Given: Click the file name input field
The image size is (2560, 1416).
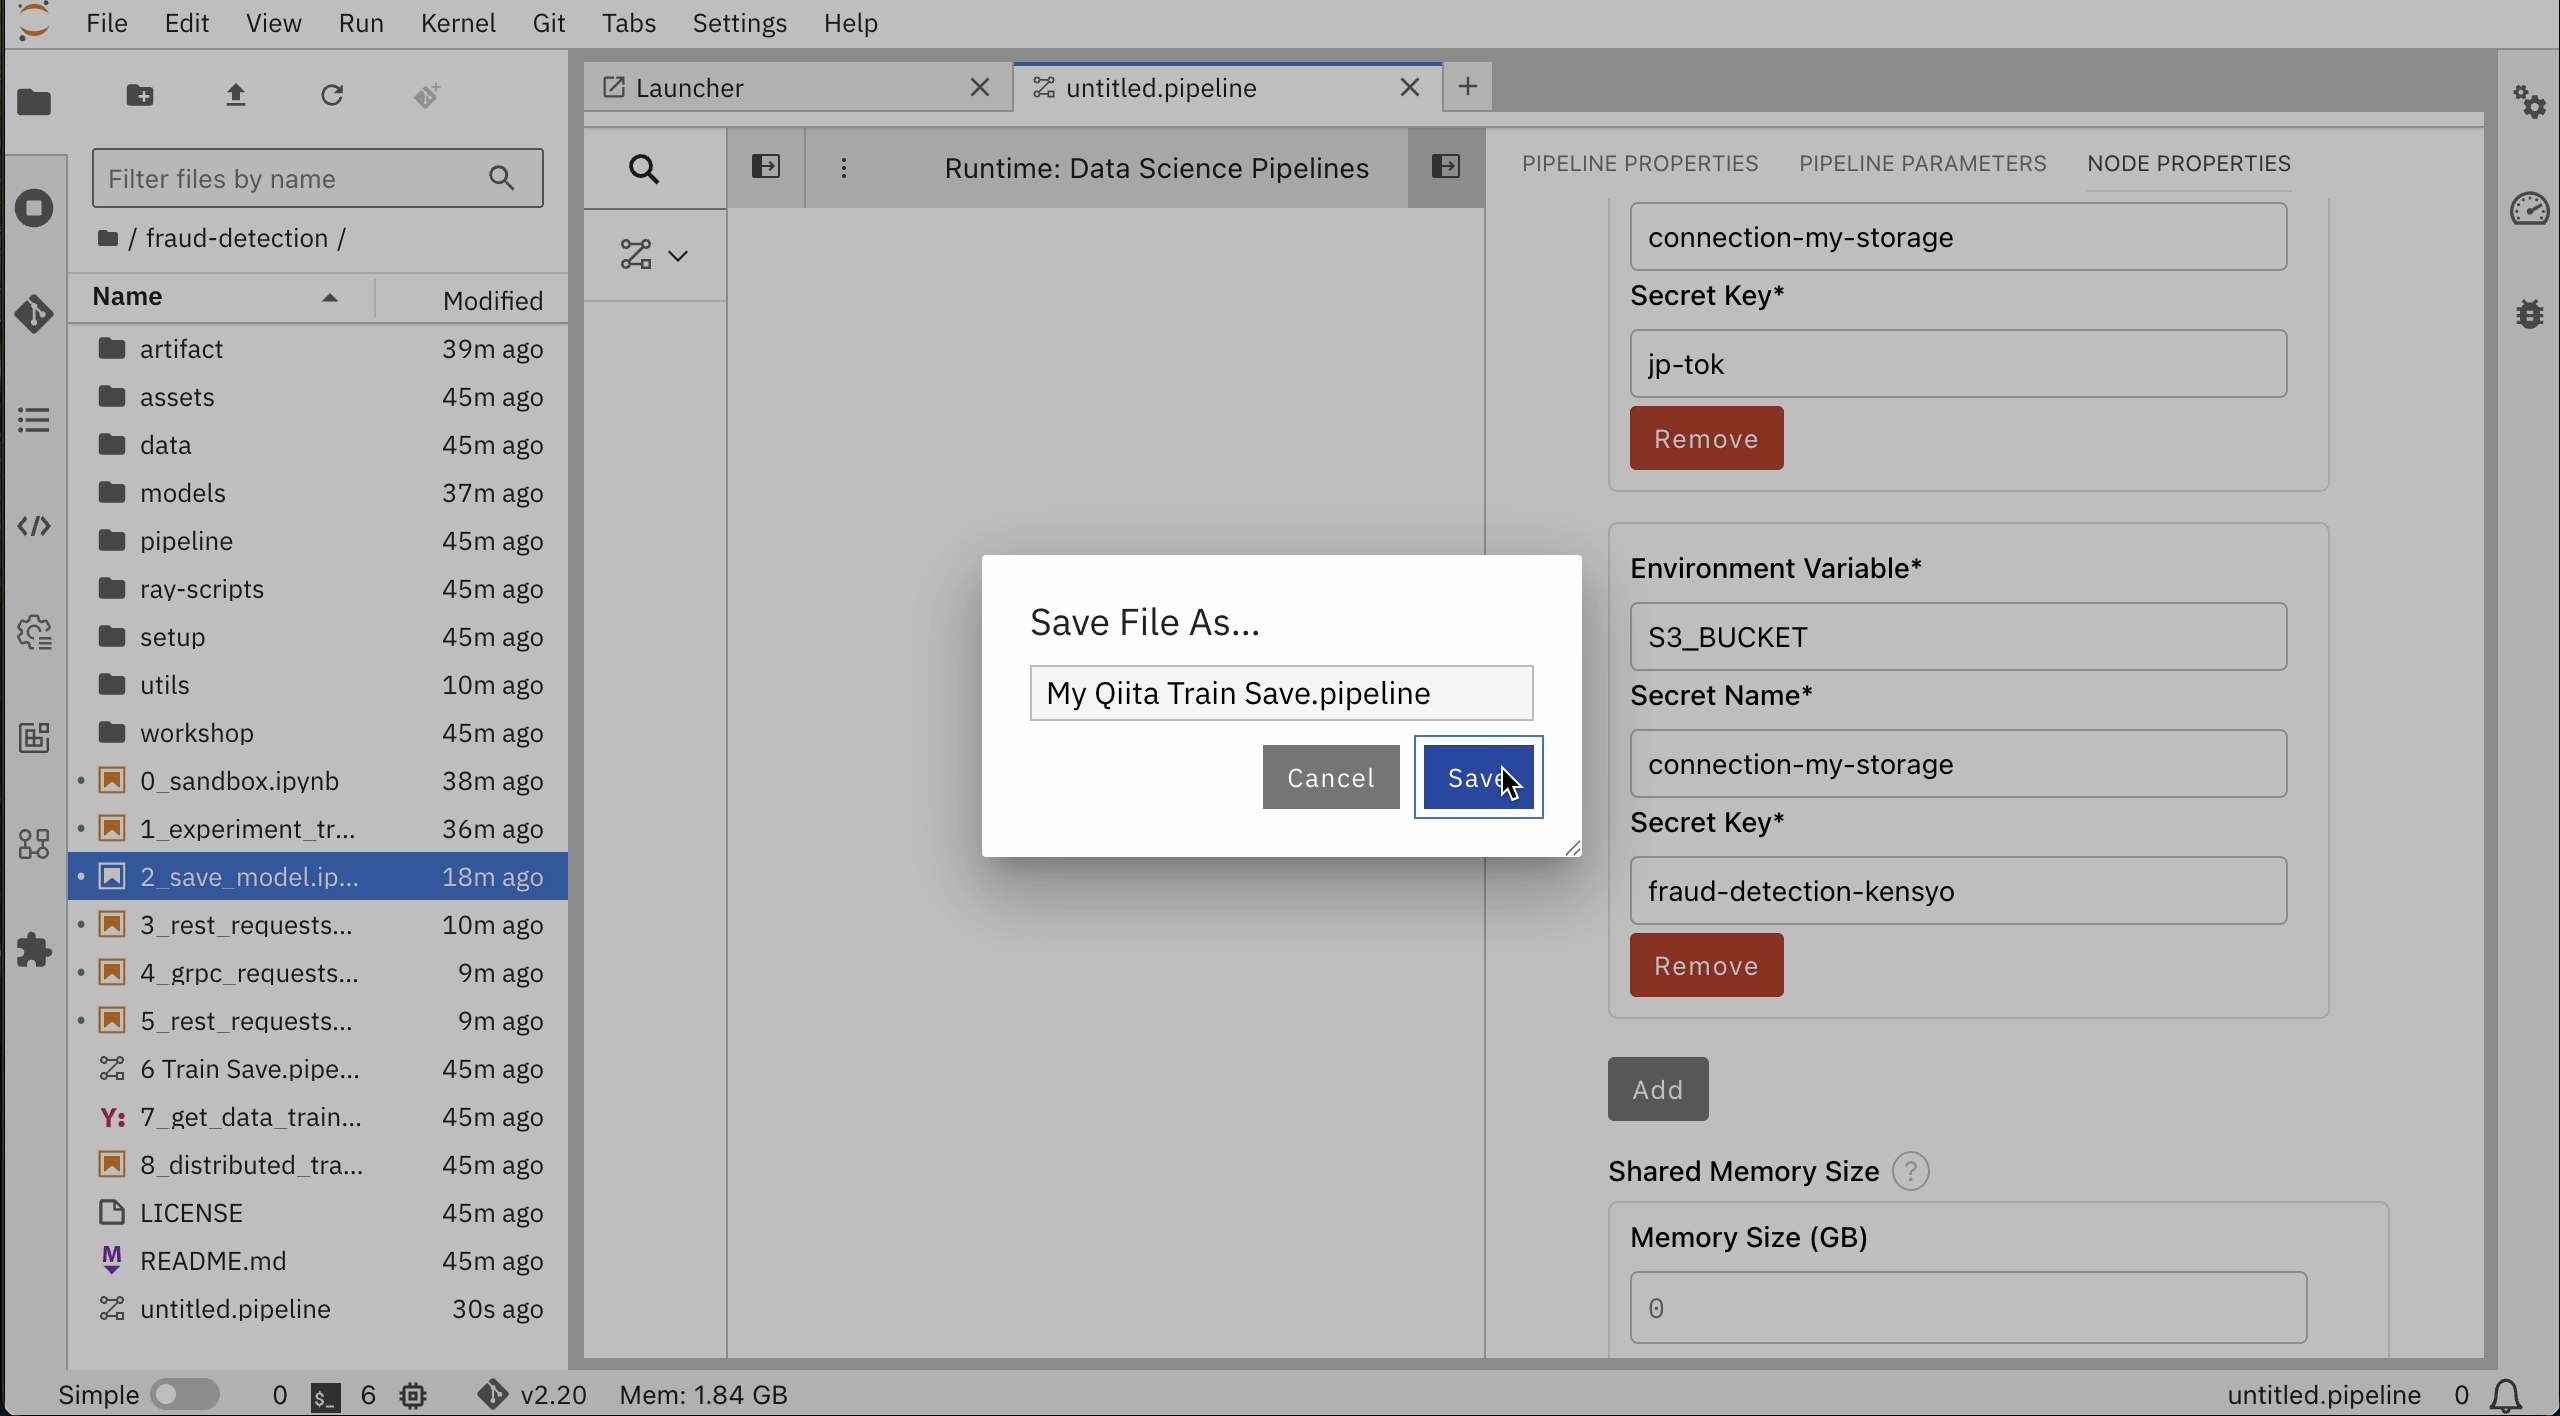Looking at the screenshot, I should click(x=1280, y=693).
